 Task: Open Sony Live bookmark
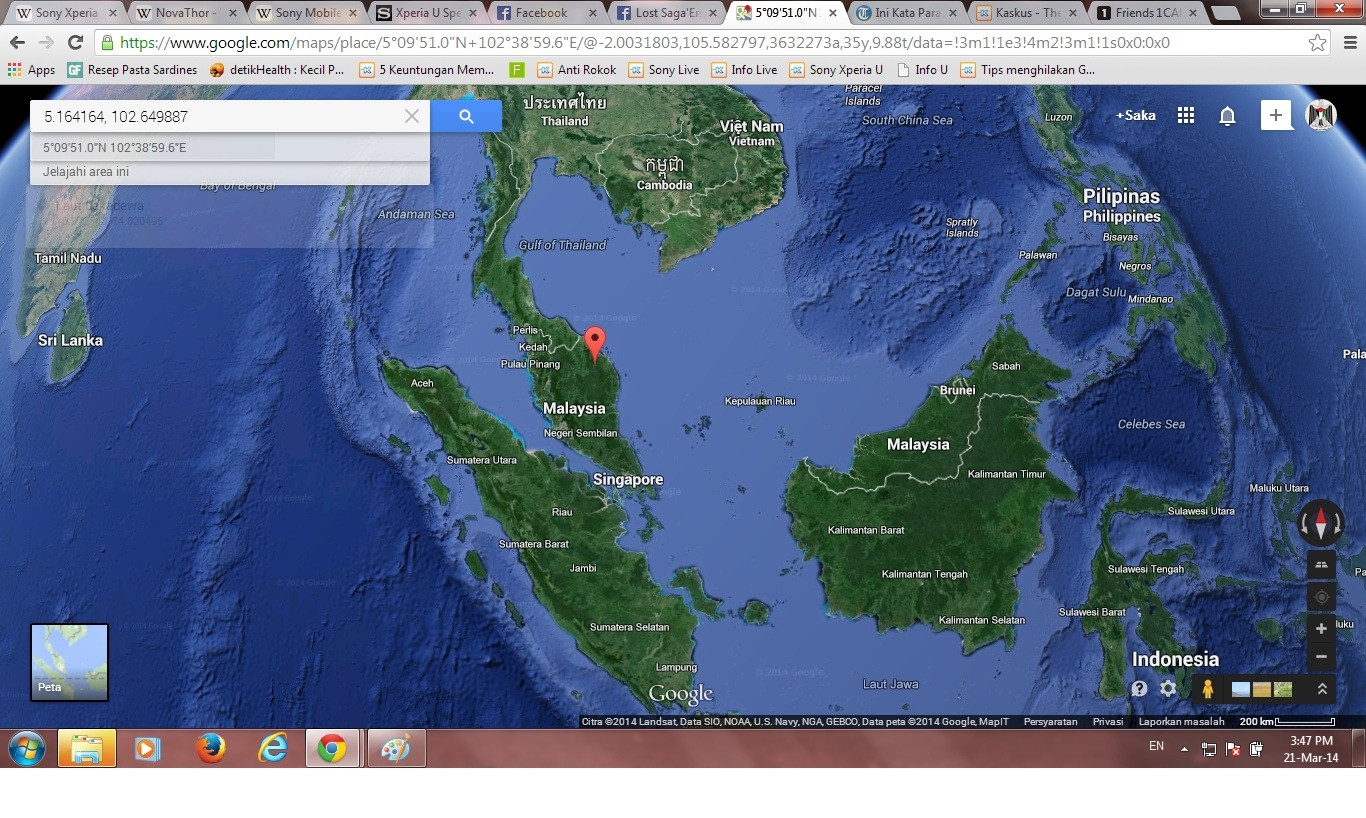coord(664,70)
